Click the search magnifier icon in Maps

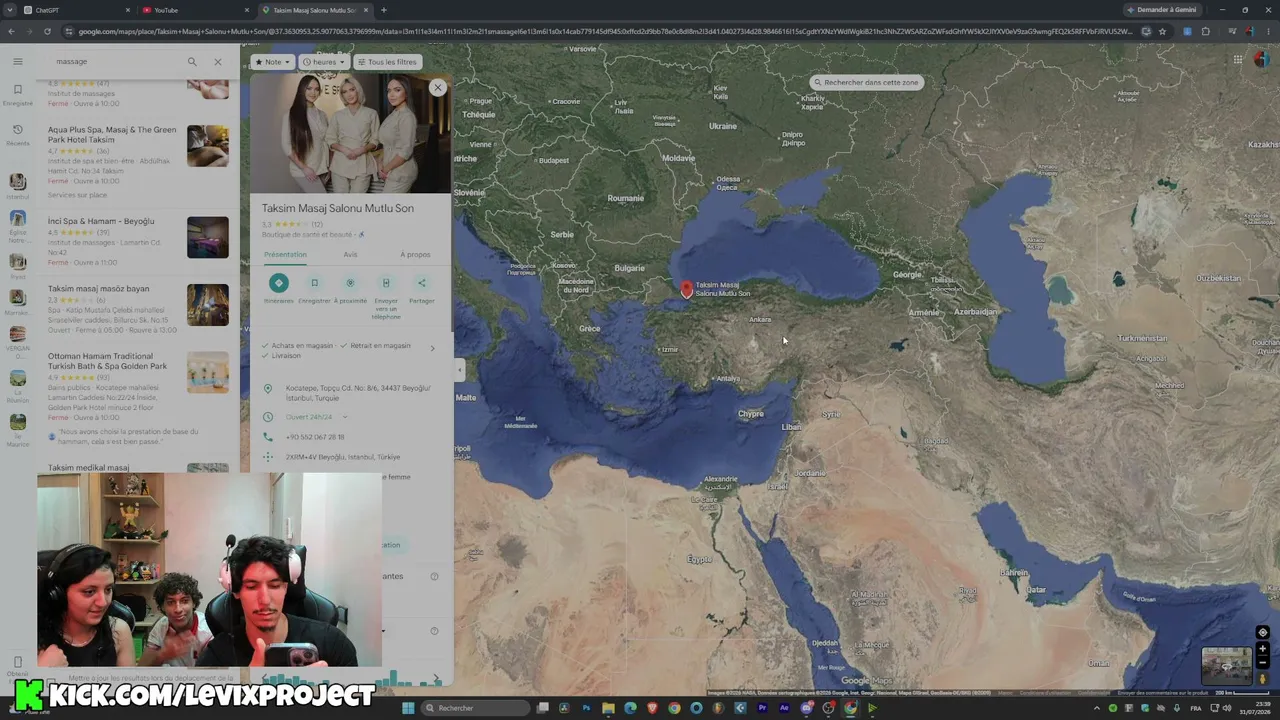192,62
